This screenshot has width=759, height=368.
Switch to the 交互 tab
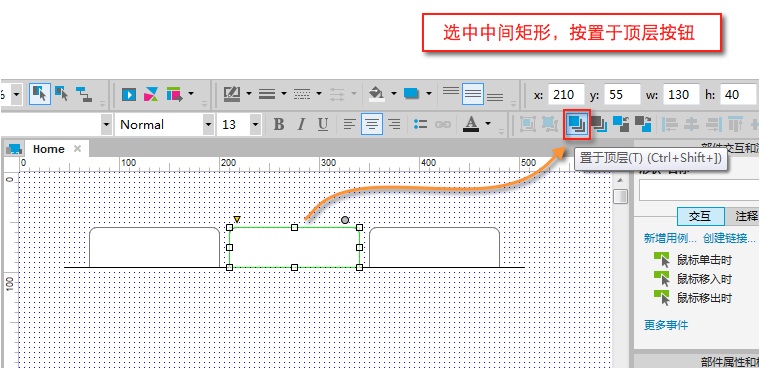700,216
